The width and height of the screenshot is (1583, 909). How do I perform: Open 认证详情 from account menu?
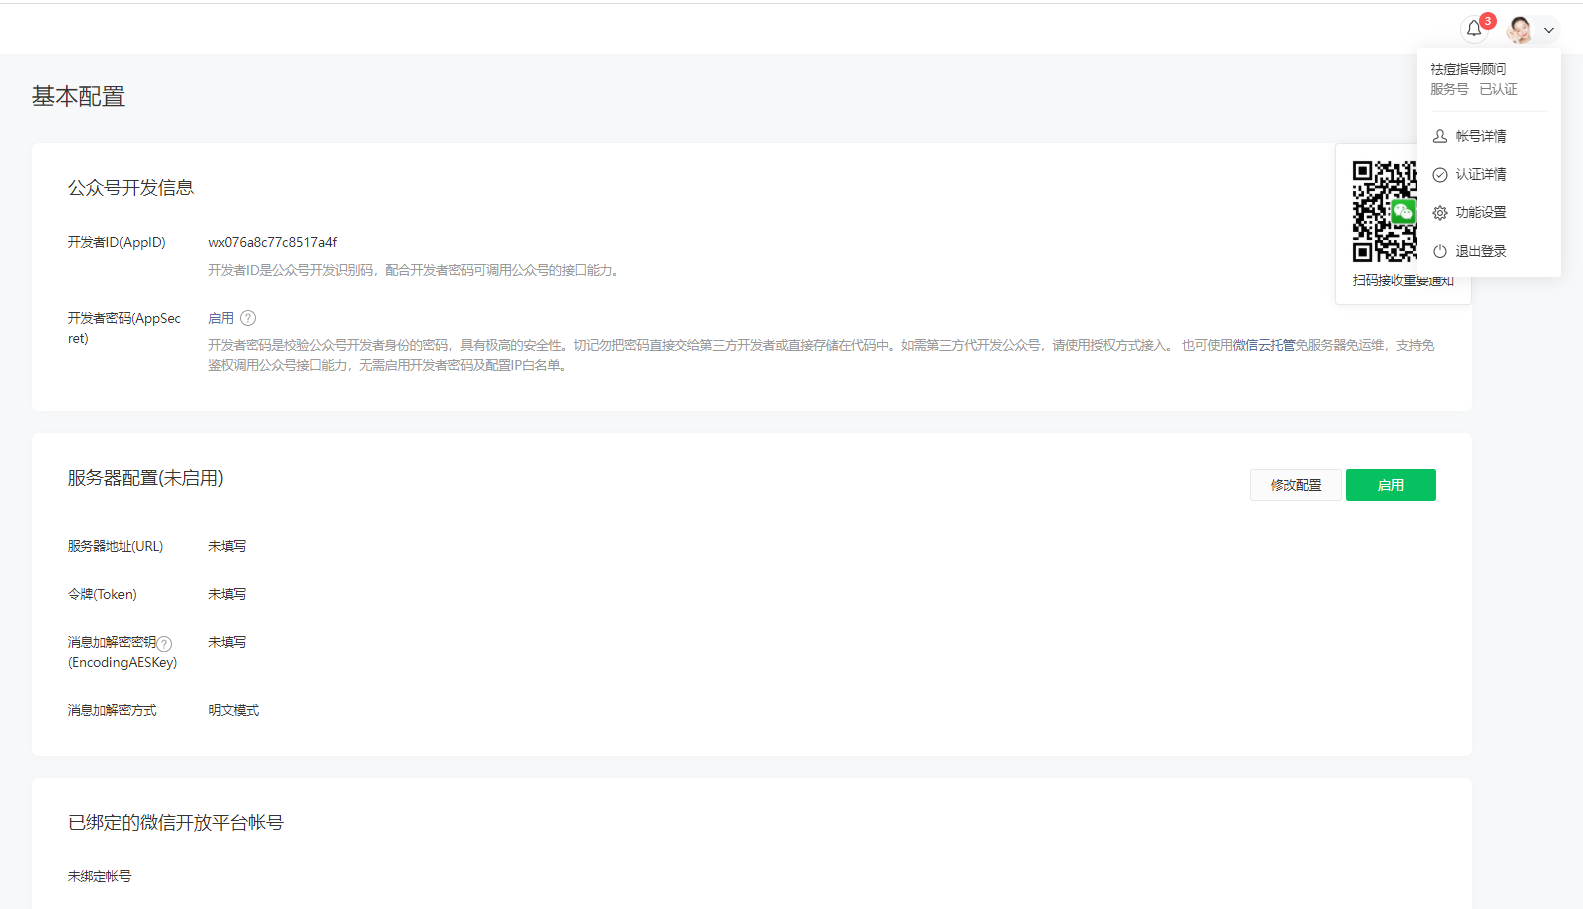coord(1480,174)
